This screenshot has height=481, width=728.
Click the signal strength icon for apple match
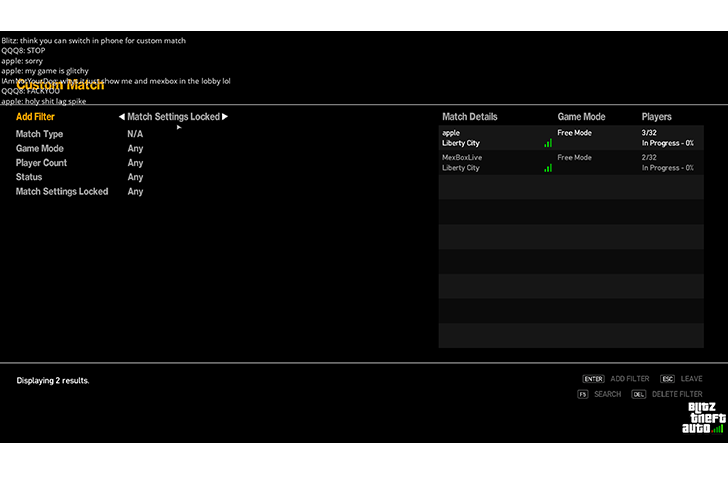tap(548, 143)
